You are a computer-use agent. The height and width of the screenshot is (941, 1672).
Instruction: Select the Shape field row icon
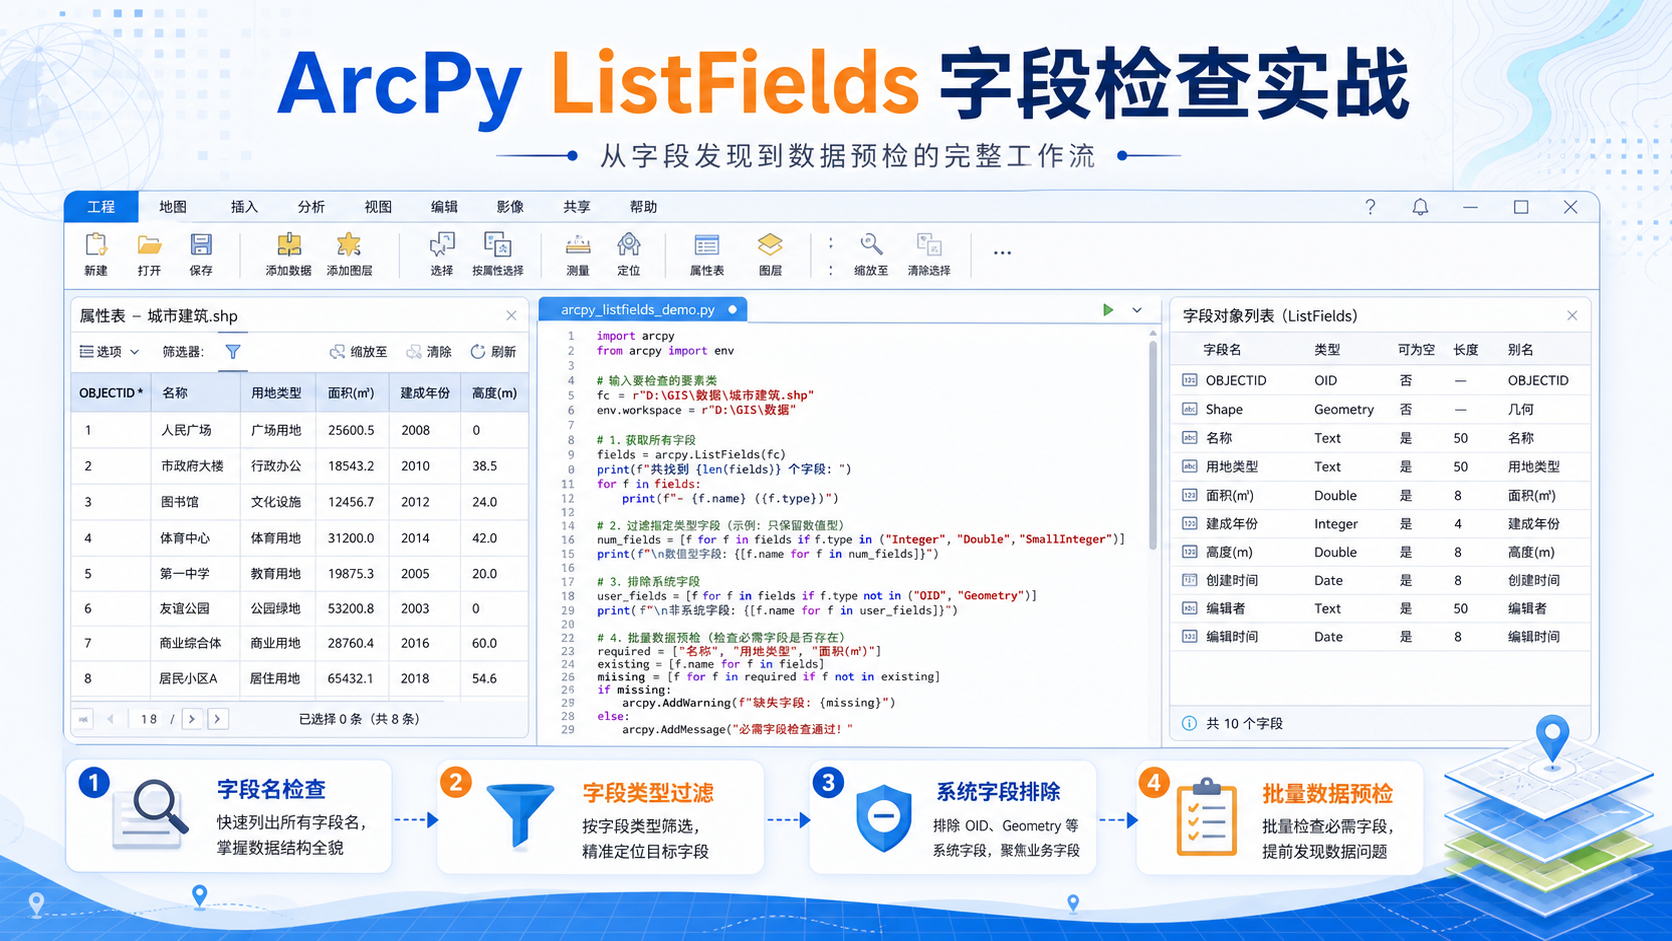click(x=1189, y=409)
